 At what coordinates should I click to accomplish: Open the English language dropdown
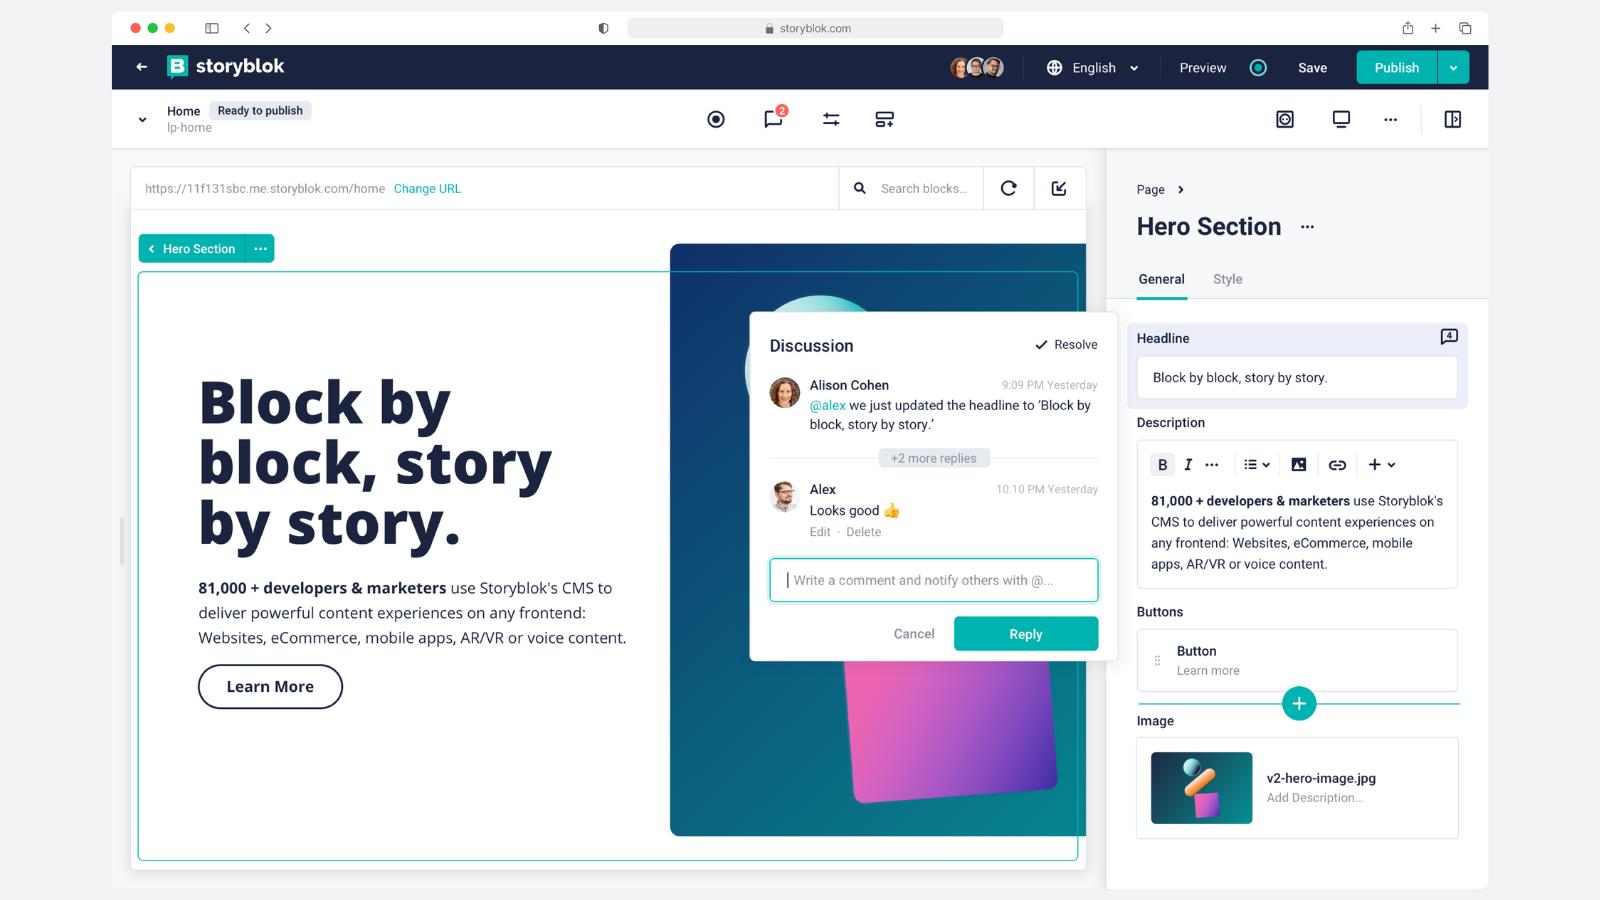point(1093,68)
